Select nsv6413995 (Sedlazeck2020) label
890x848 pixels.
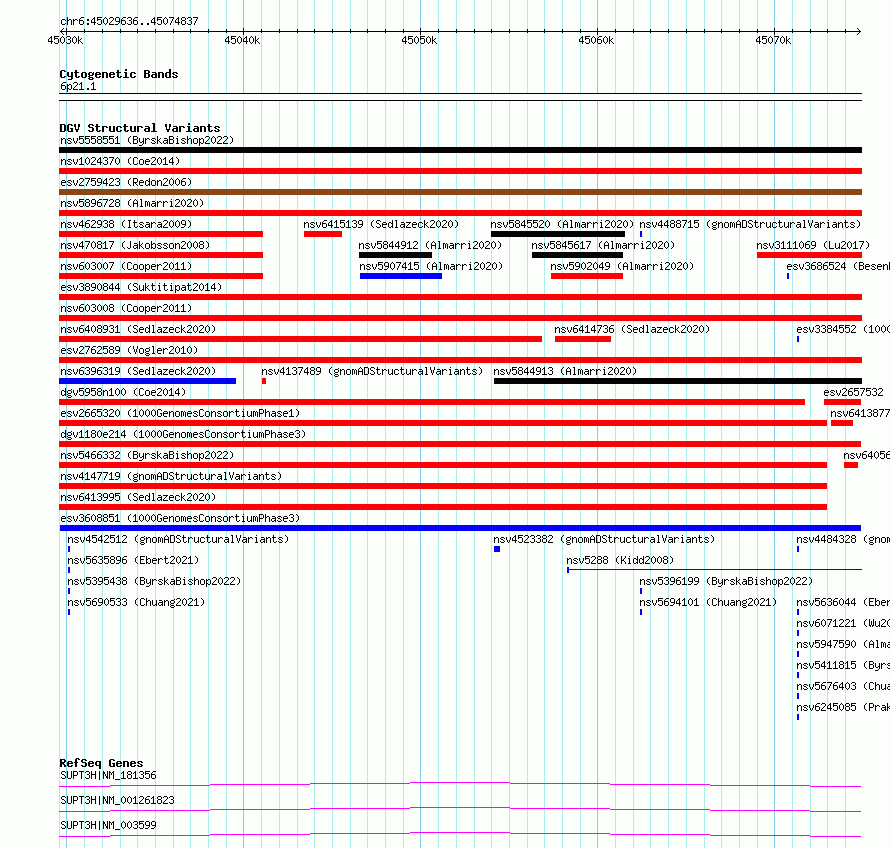[138, 497]
